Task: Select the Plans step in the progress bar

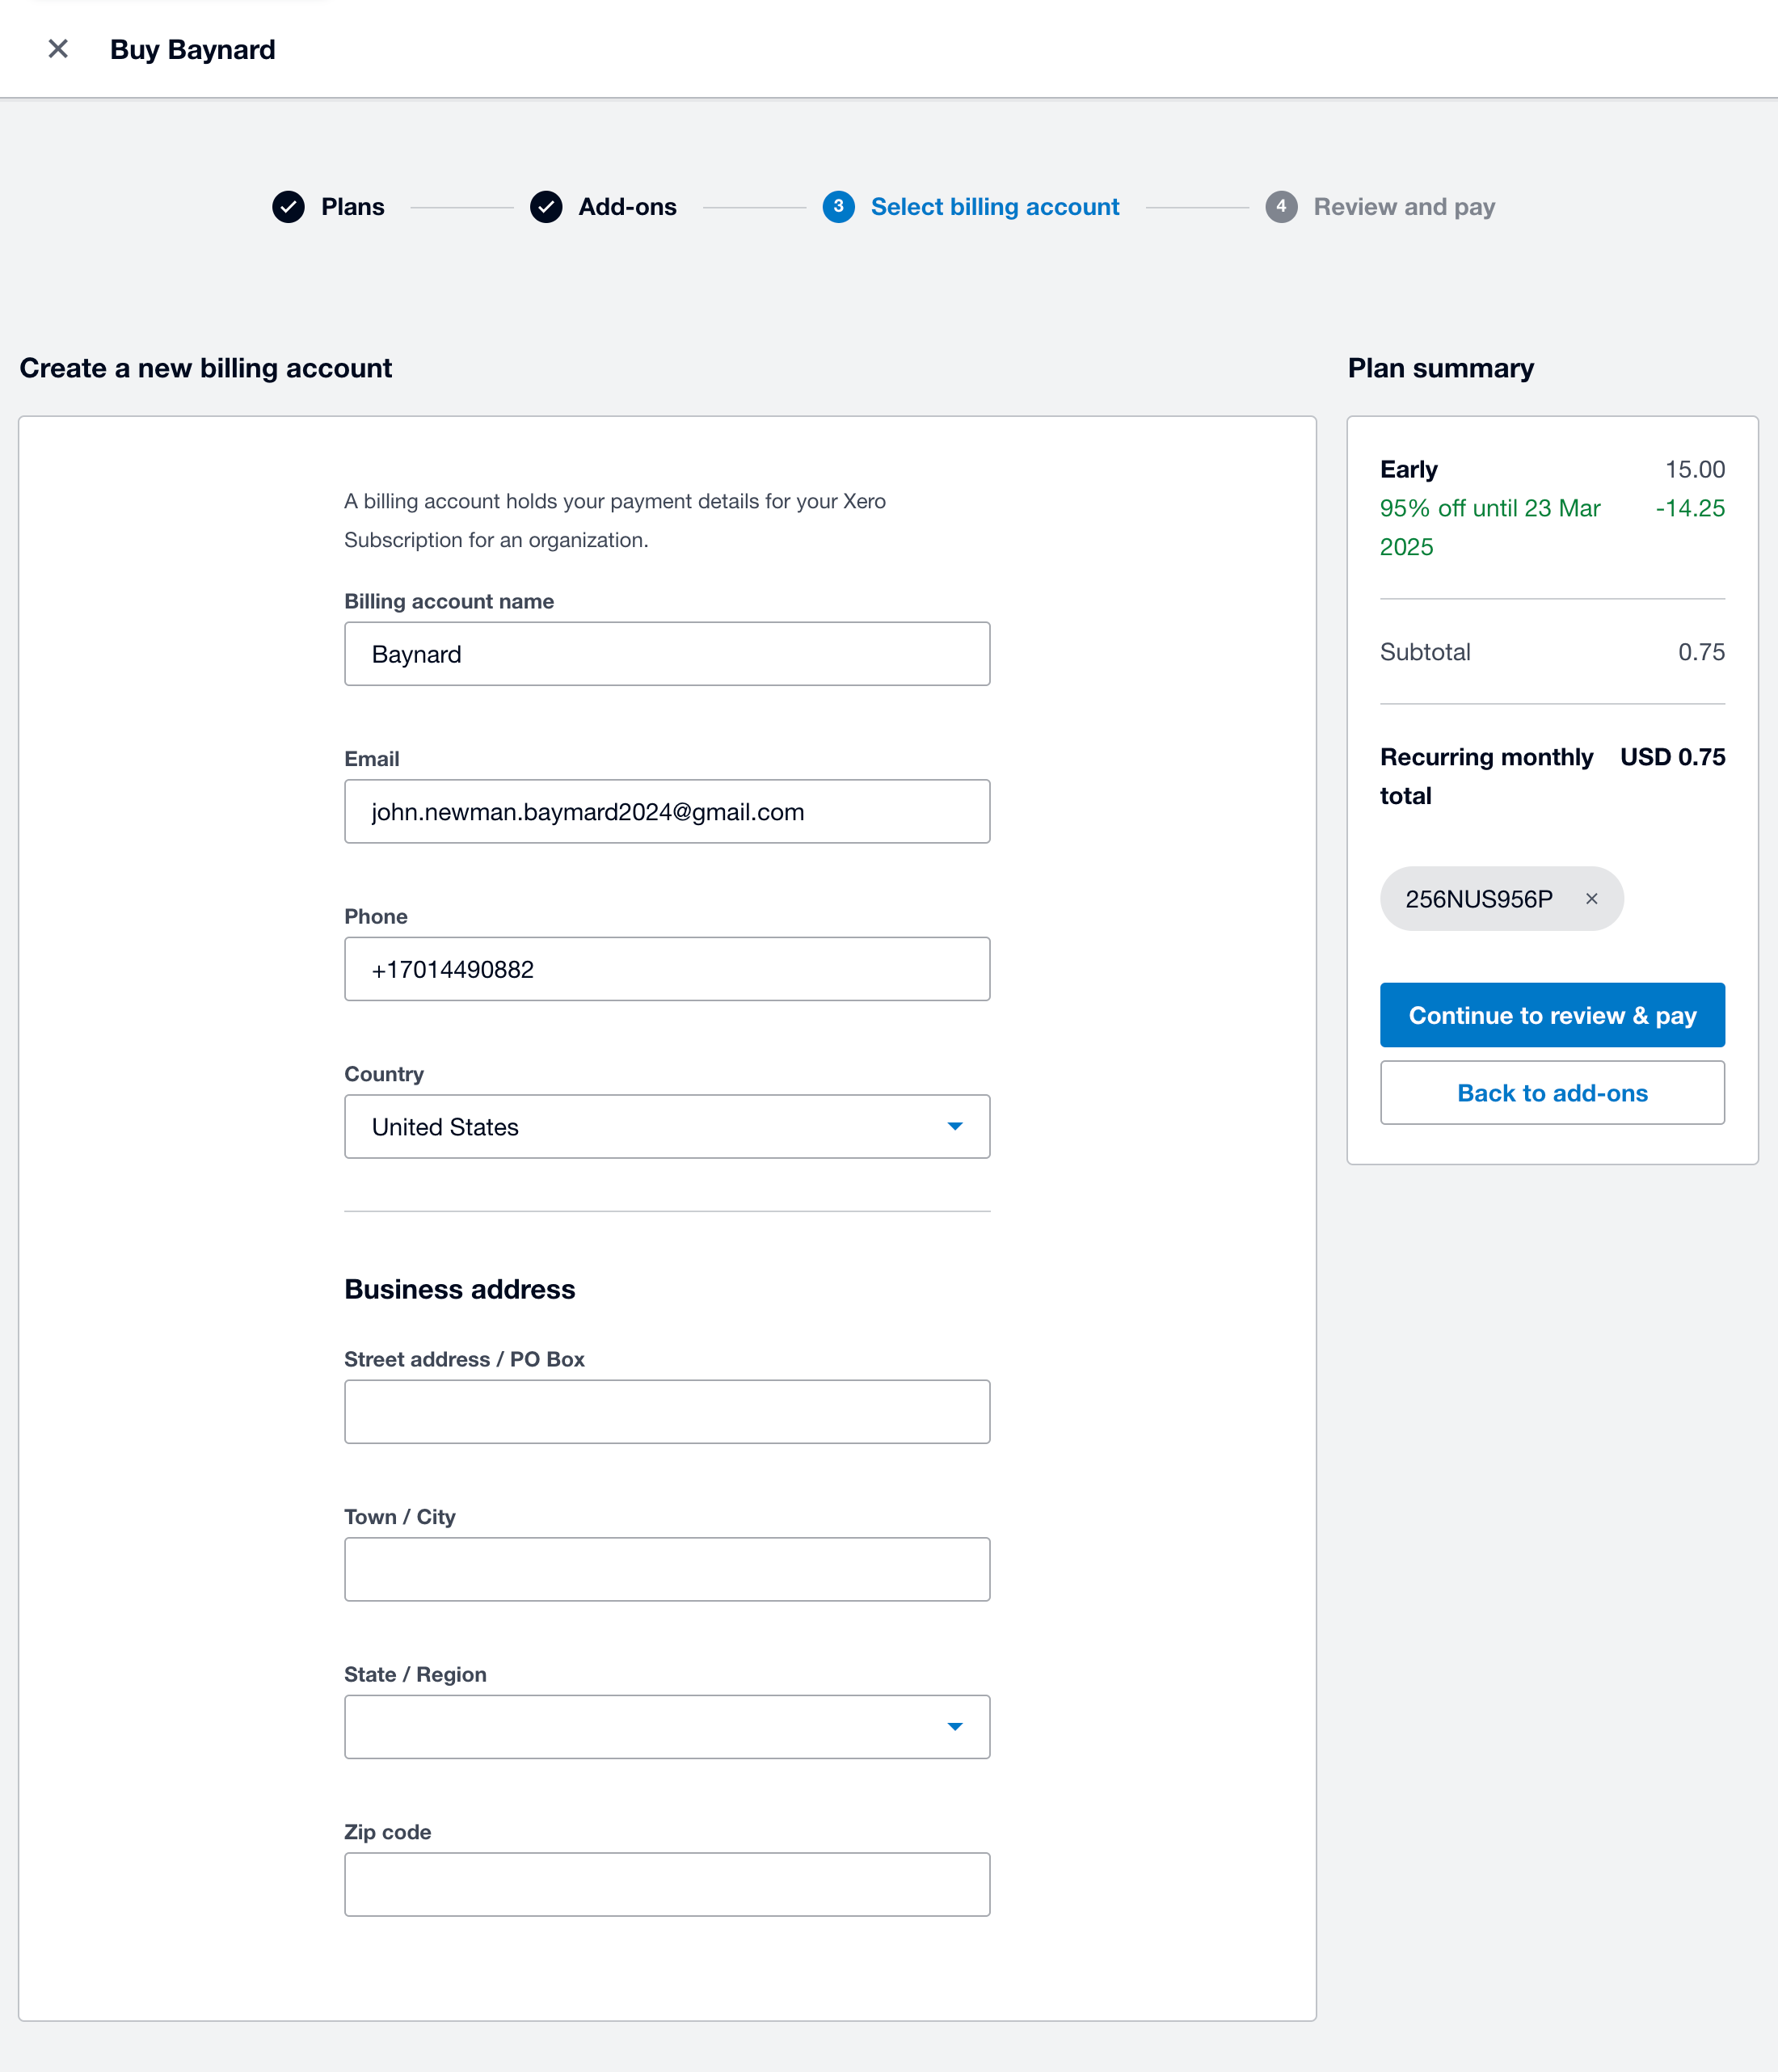Action: [x=352, y=207]
